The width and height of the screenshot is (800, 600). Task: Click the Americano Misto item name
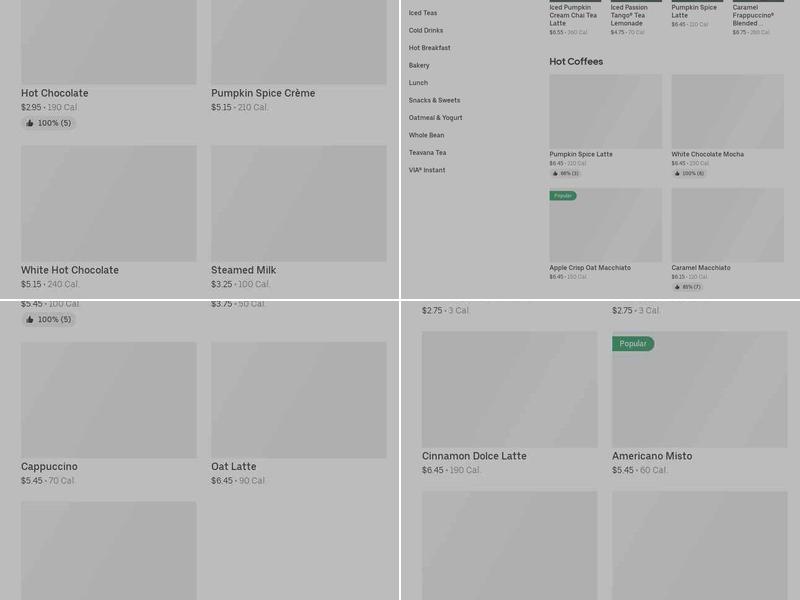click(x=652, y=456)
